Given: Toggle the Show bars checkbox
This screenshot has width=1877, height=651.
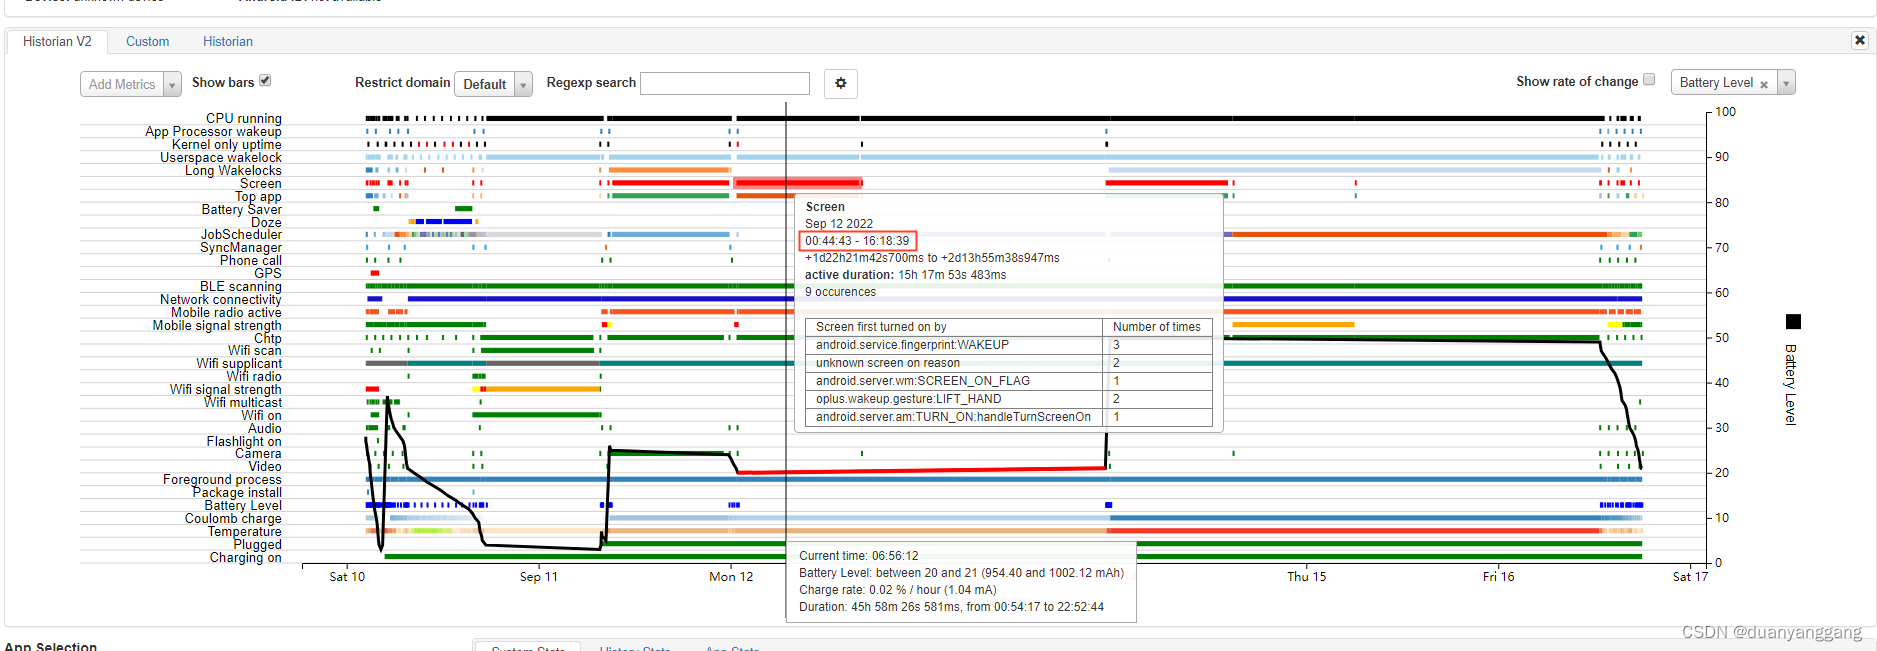Looking at the screenshot, I should (265, 80).
